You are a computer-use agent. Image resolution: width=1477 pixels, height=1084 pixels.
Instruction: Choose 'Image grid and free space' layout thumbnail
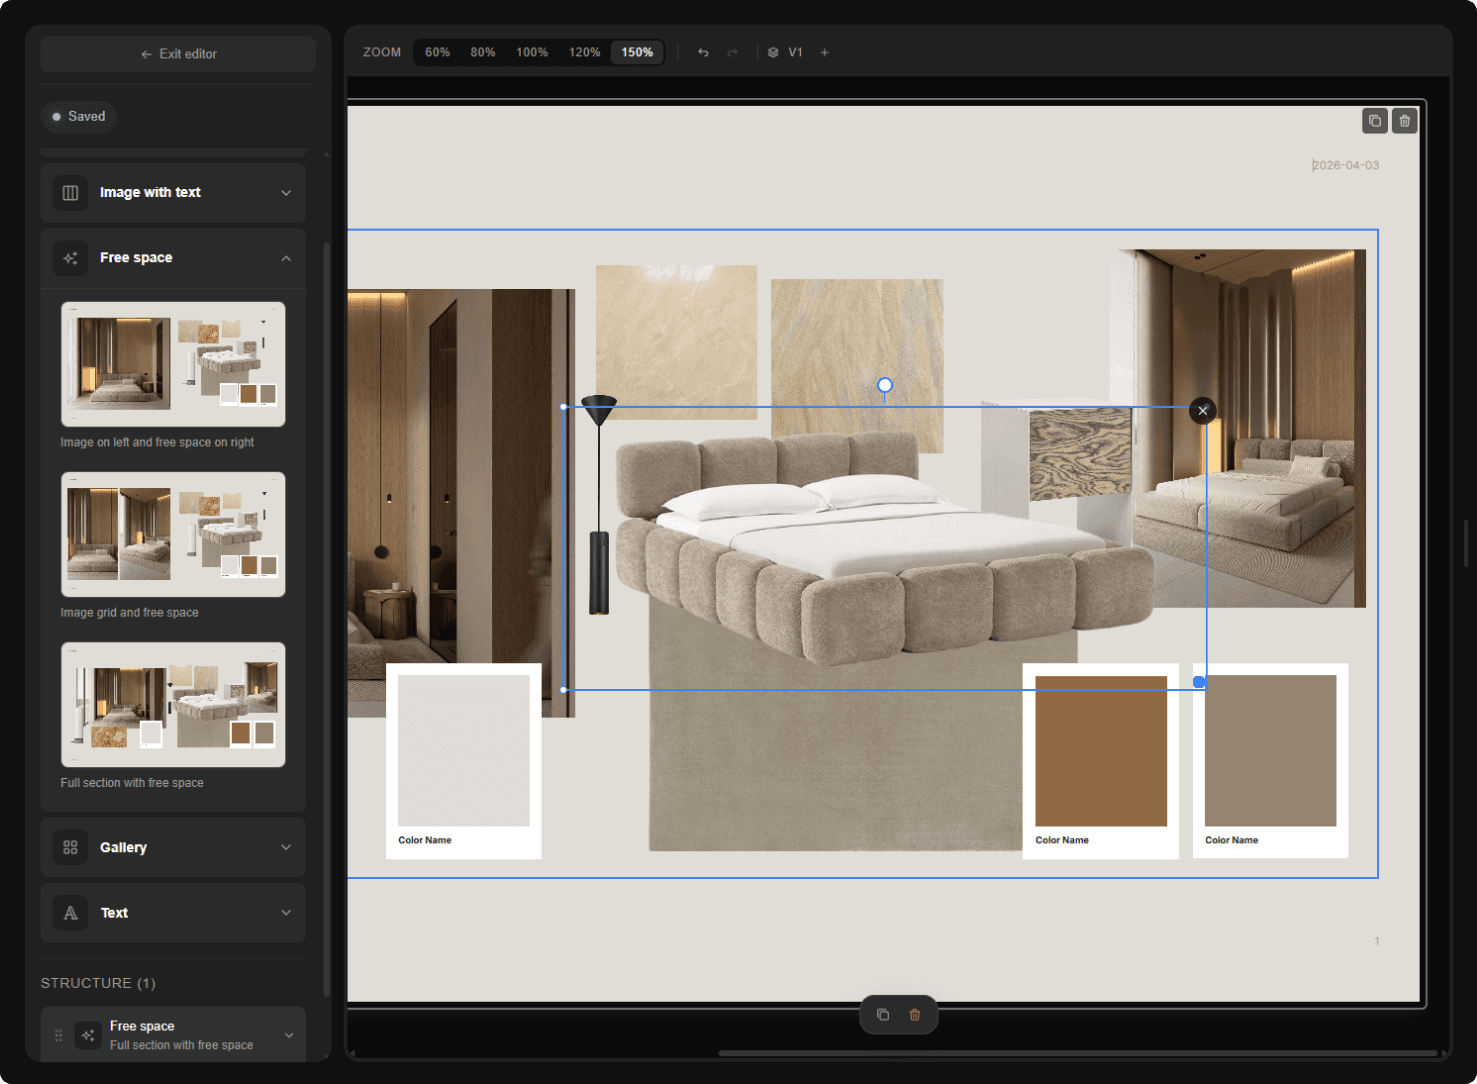(173, 535)
